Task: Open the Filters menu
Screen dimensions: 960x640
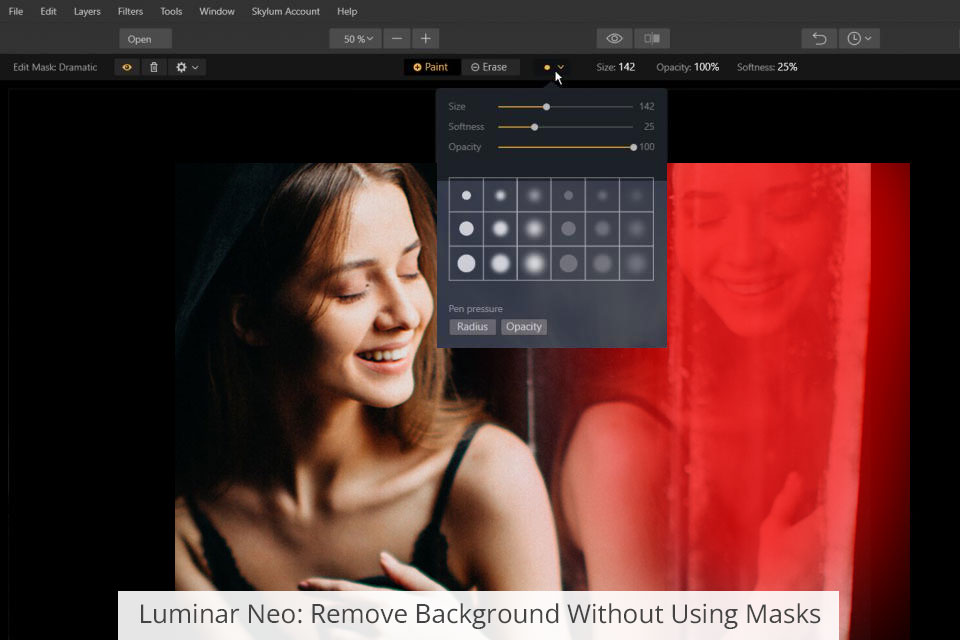Action: coord(130,11)
